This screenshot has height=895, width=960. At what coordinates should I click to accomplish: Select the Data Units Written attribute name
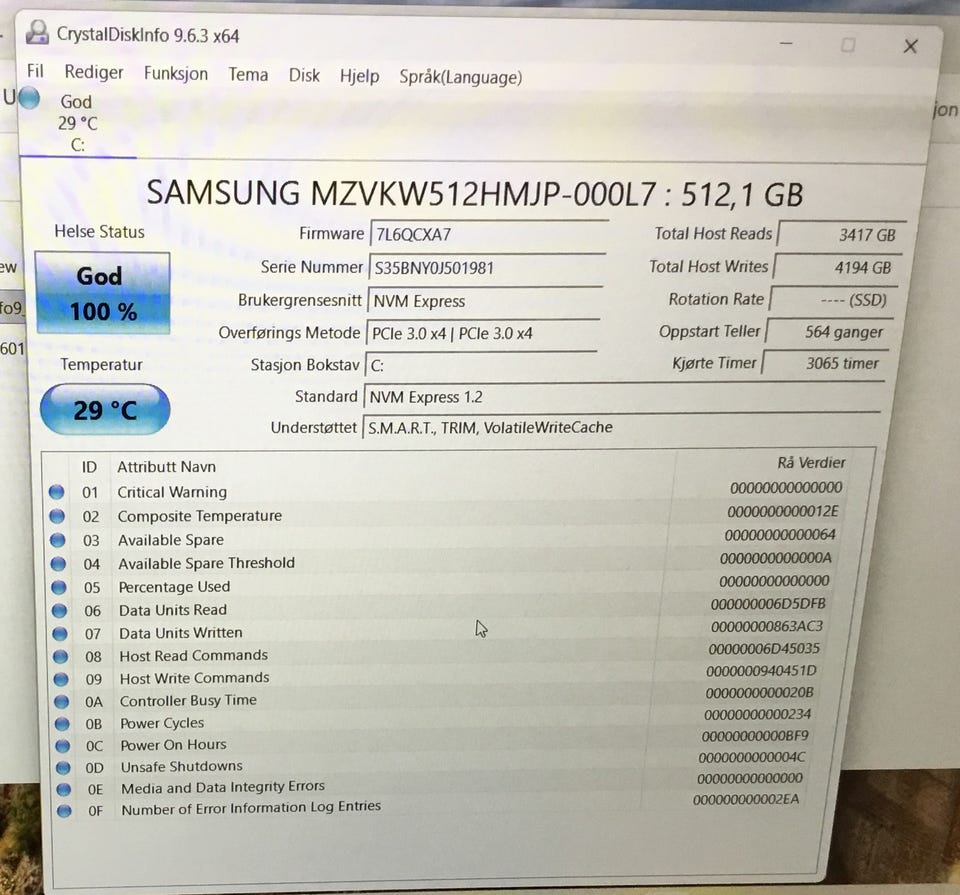pyautogui.click(x=181, y=632)
